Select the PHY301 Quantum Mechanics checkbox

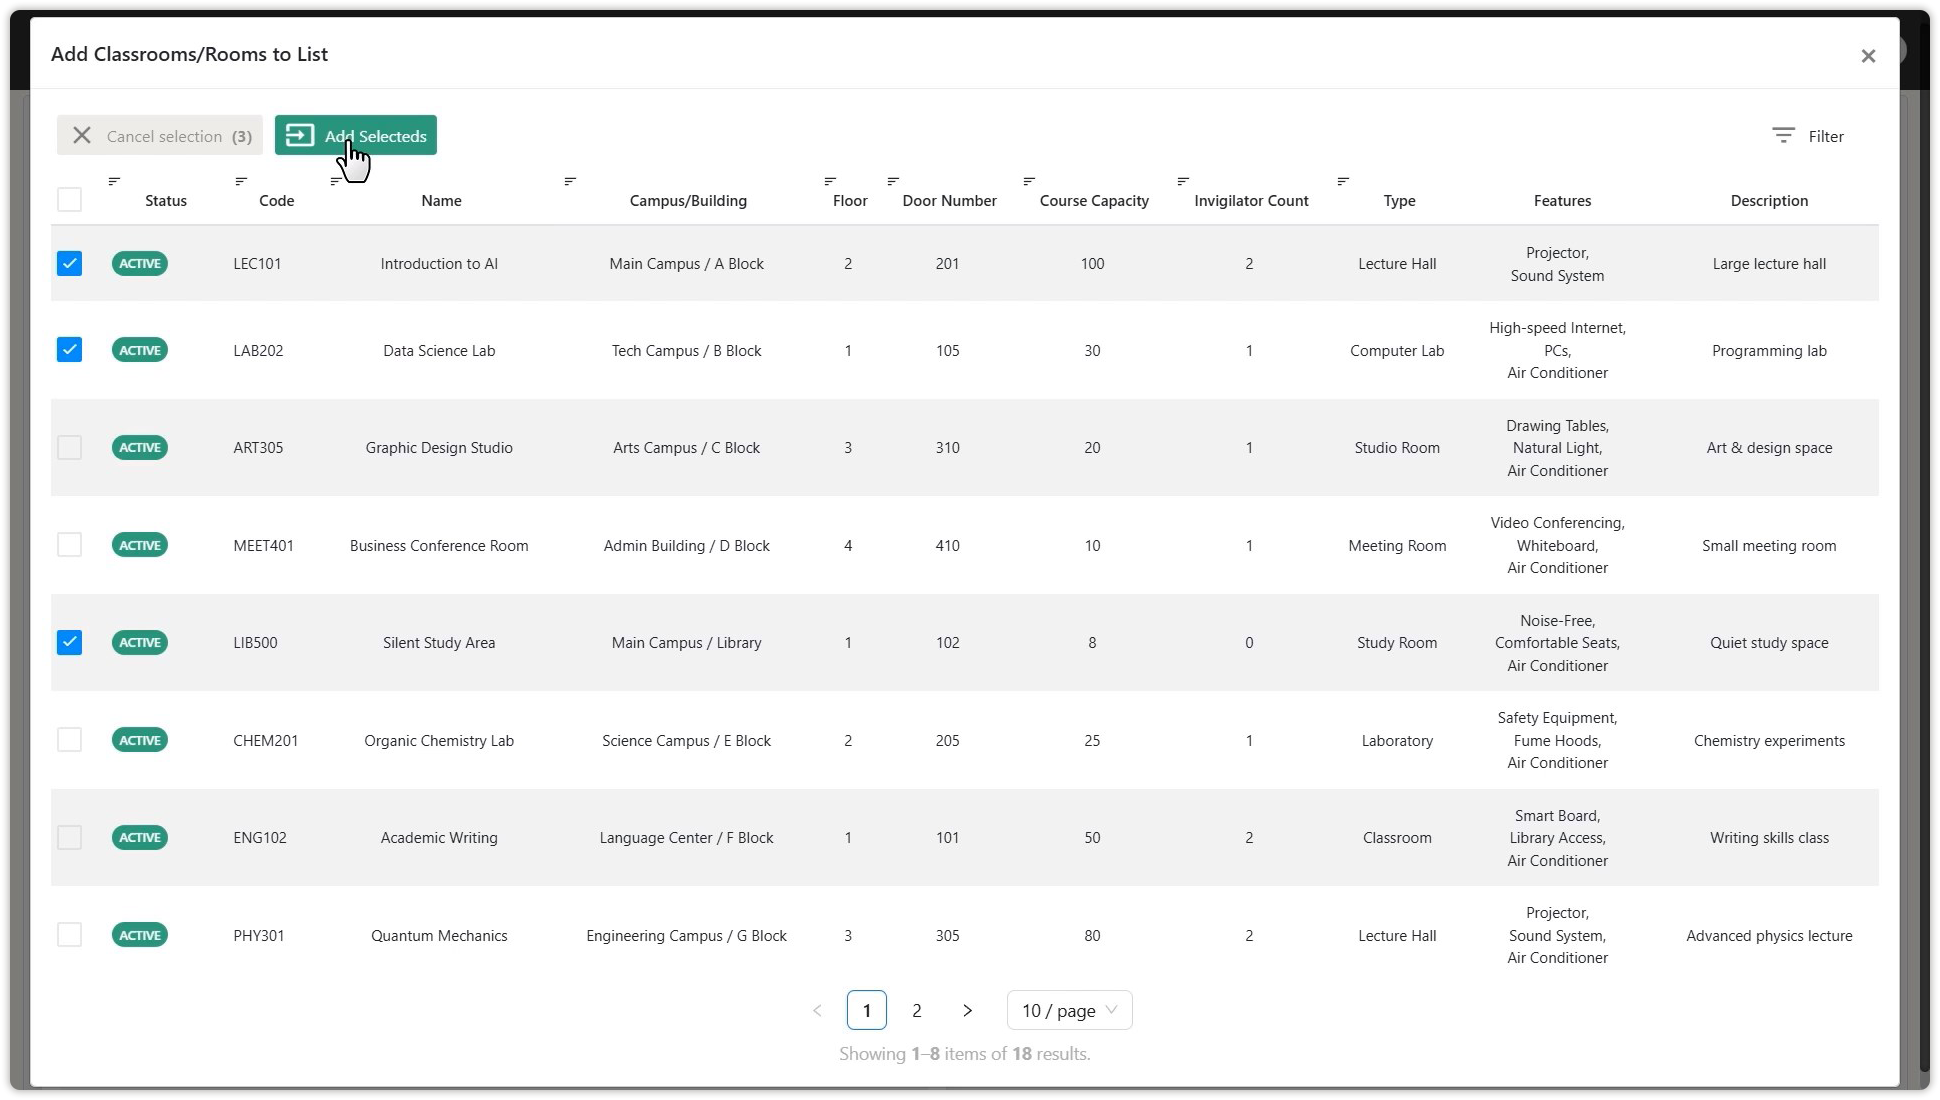point(69,934)
